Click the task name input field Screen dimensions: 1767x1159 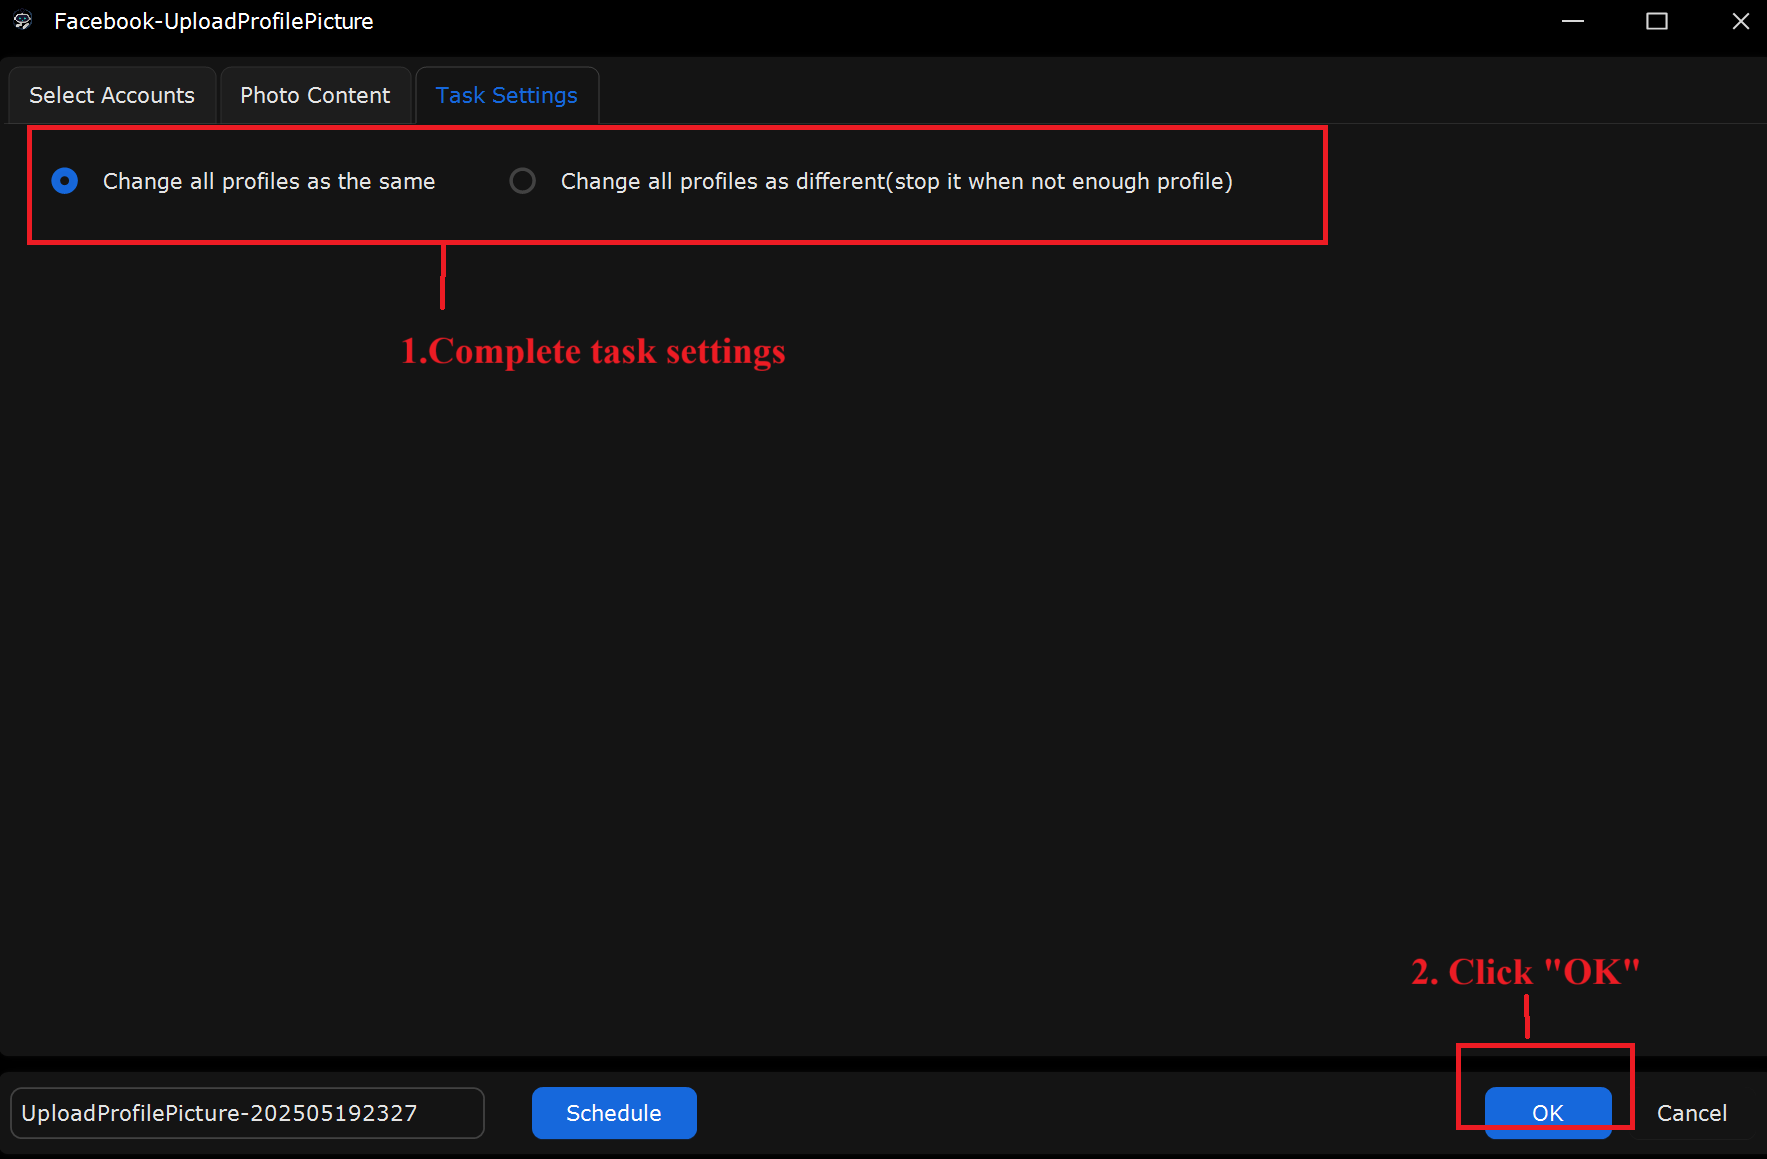(x=247, y=1113)
